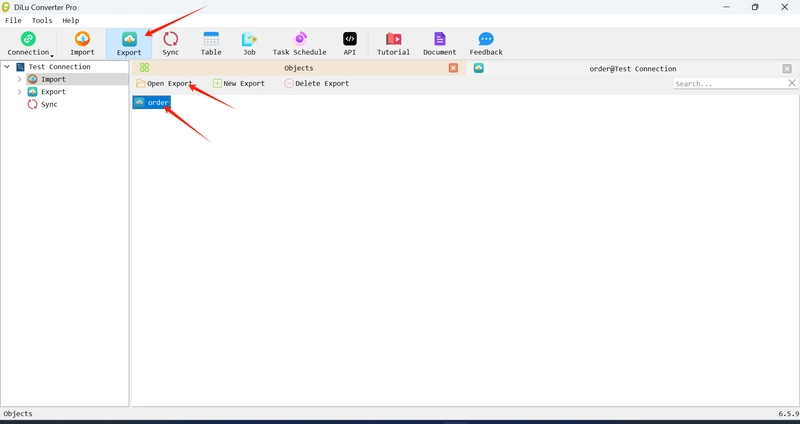Open the Task Schedule toolbar icon

299,43
